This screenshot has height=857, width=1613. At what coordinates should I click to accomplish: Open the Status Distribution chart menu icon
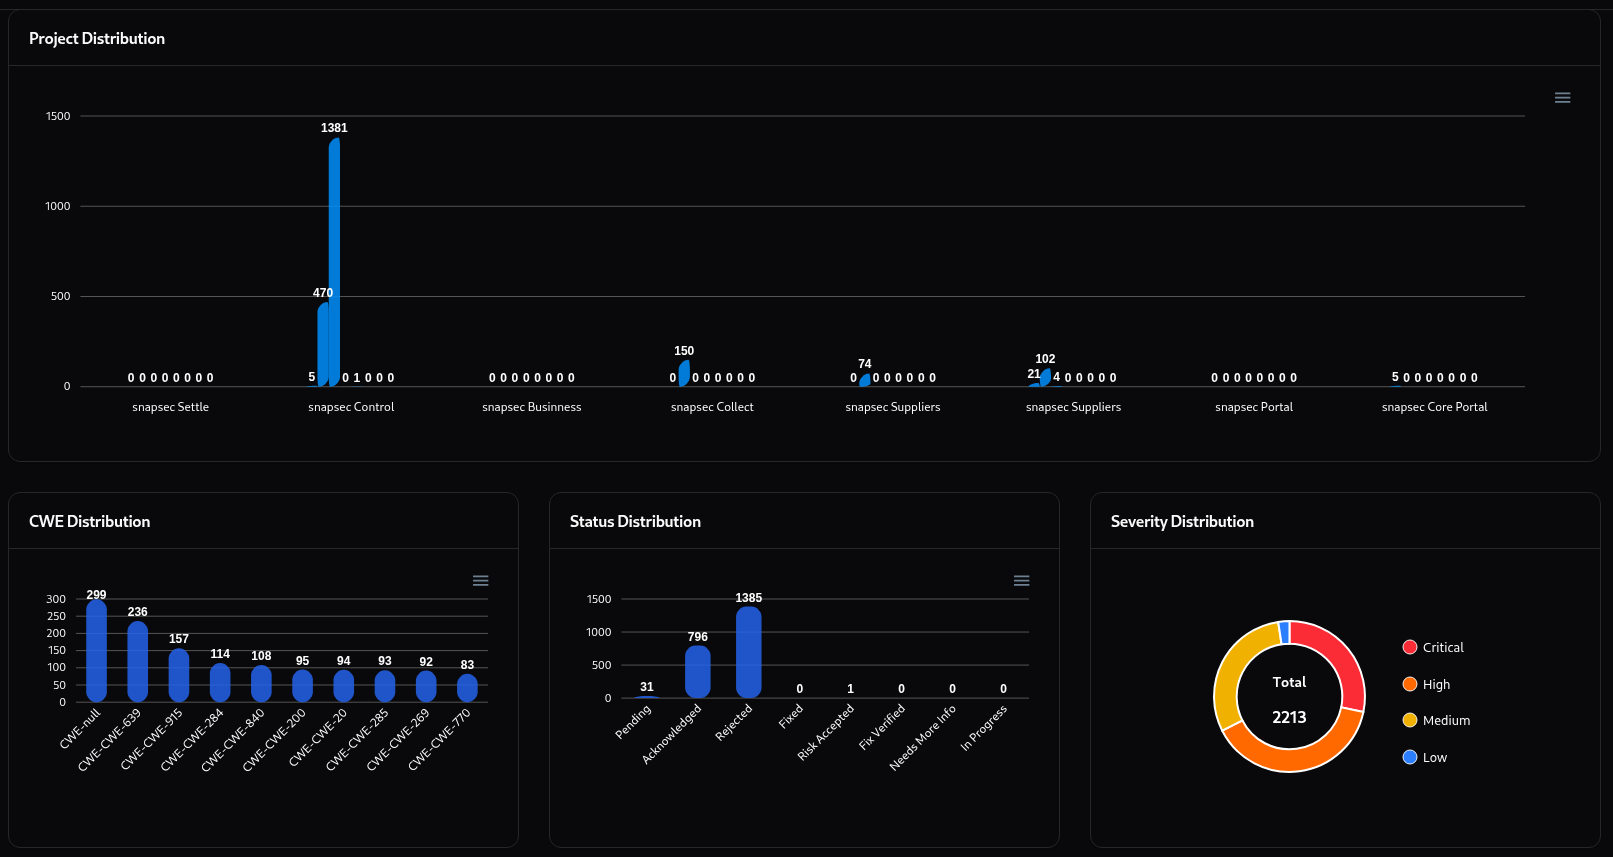click(x=1021, y=581)
